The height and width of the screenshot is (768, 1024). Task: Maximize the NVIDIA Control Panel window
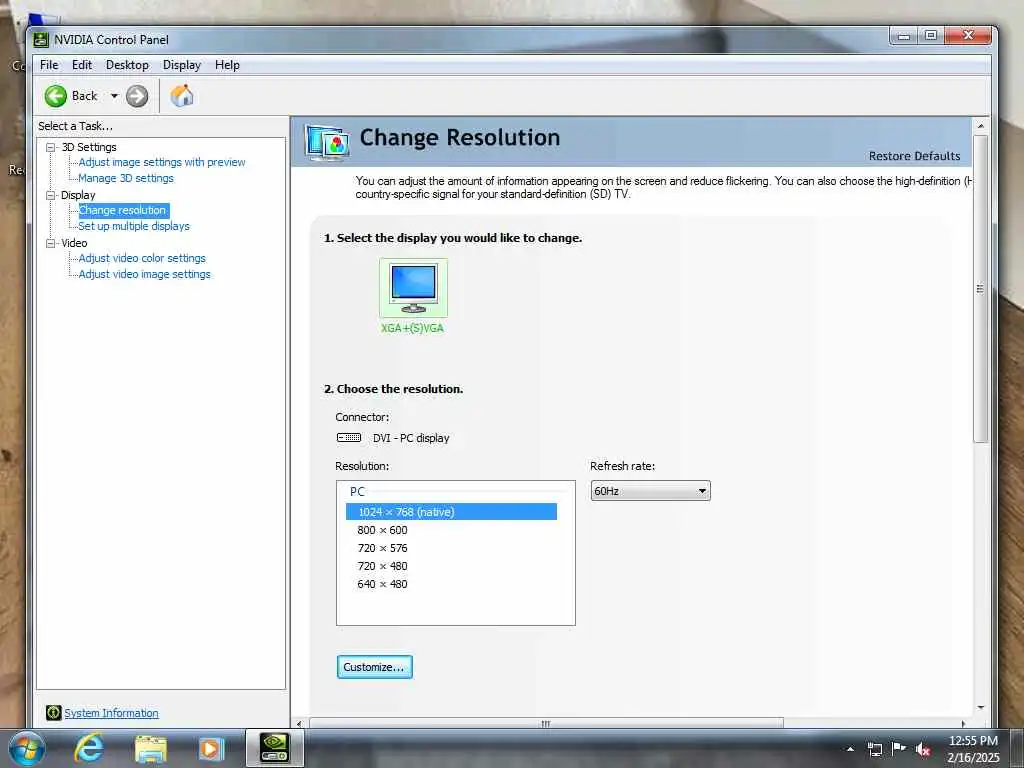tap(931, 36)
